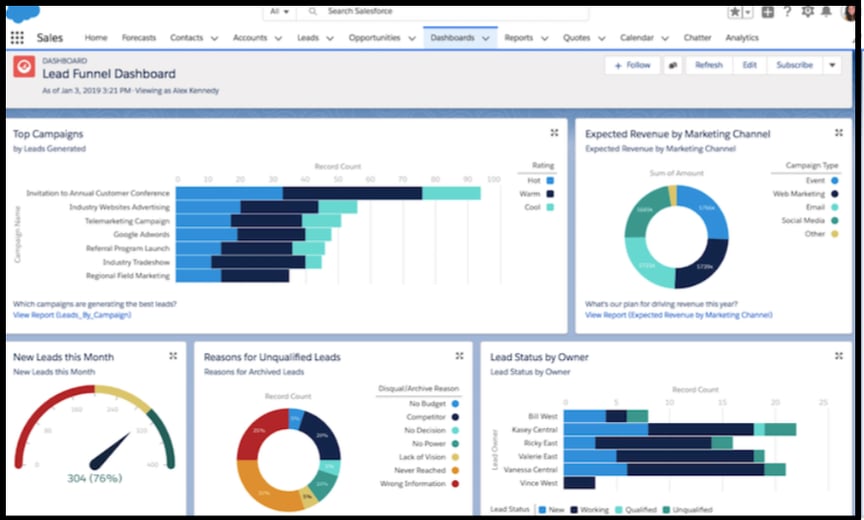Open the Quotes tab dropdown chevron
The width and height of the screenshot is (864, 520).
[602, 38]
